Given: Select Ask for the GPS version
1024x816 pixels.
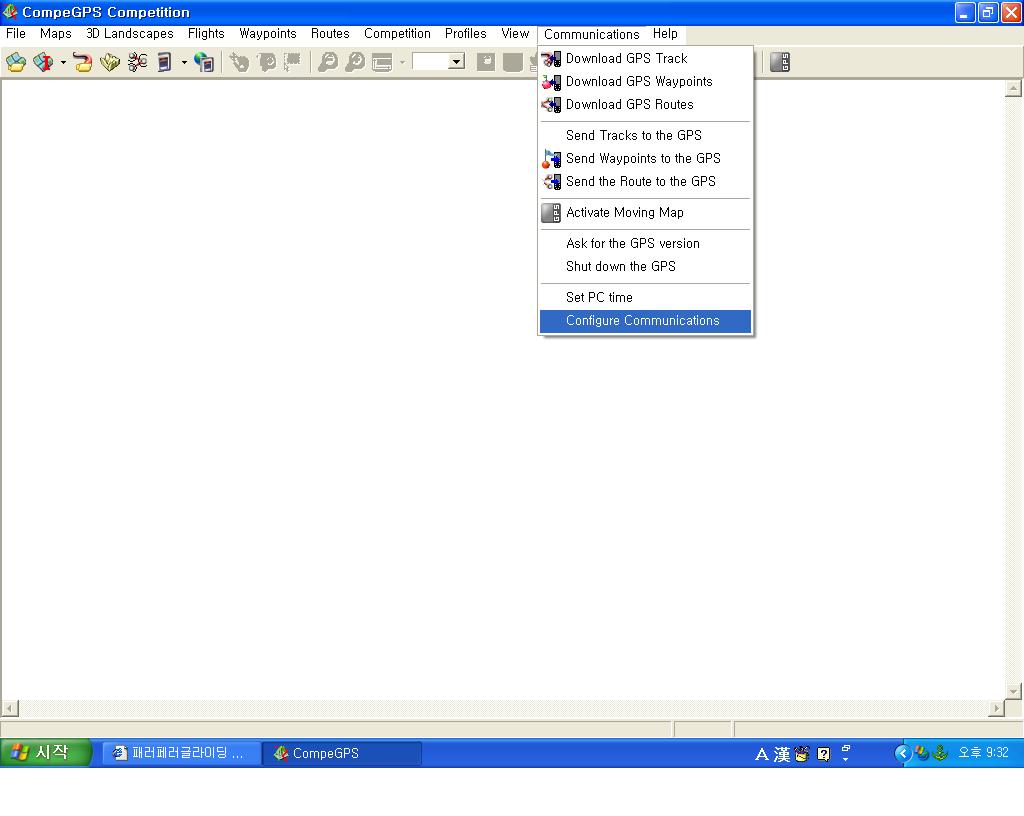Looking at the screenshot, I should click(x=645, y=243).
